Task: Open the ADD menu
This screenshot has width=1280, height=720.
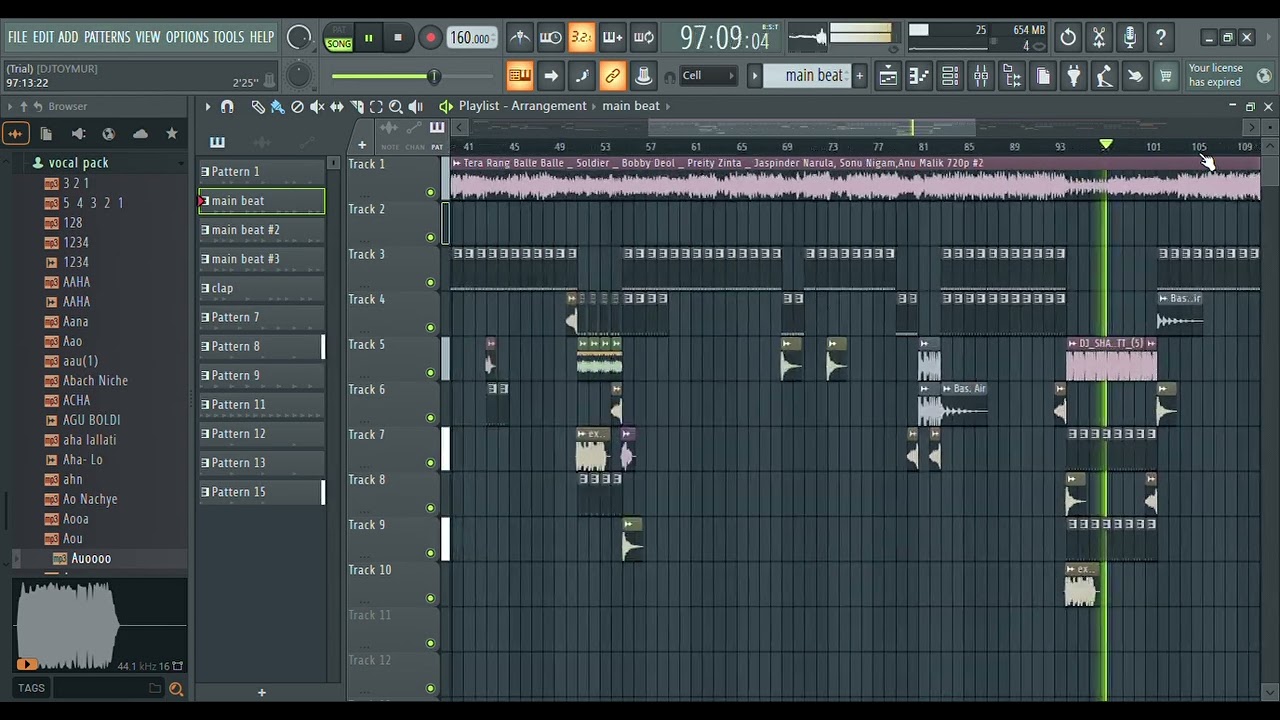Action: pyautogui.click(x=68, y=37)
